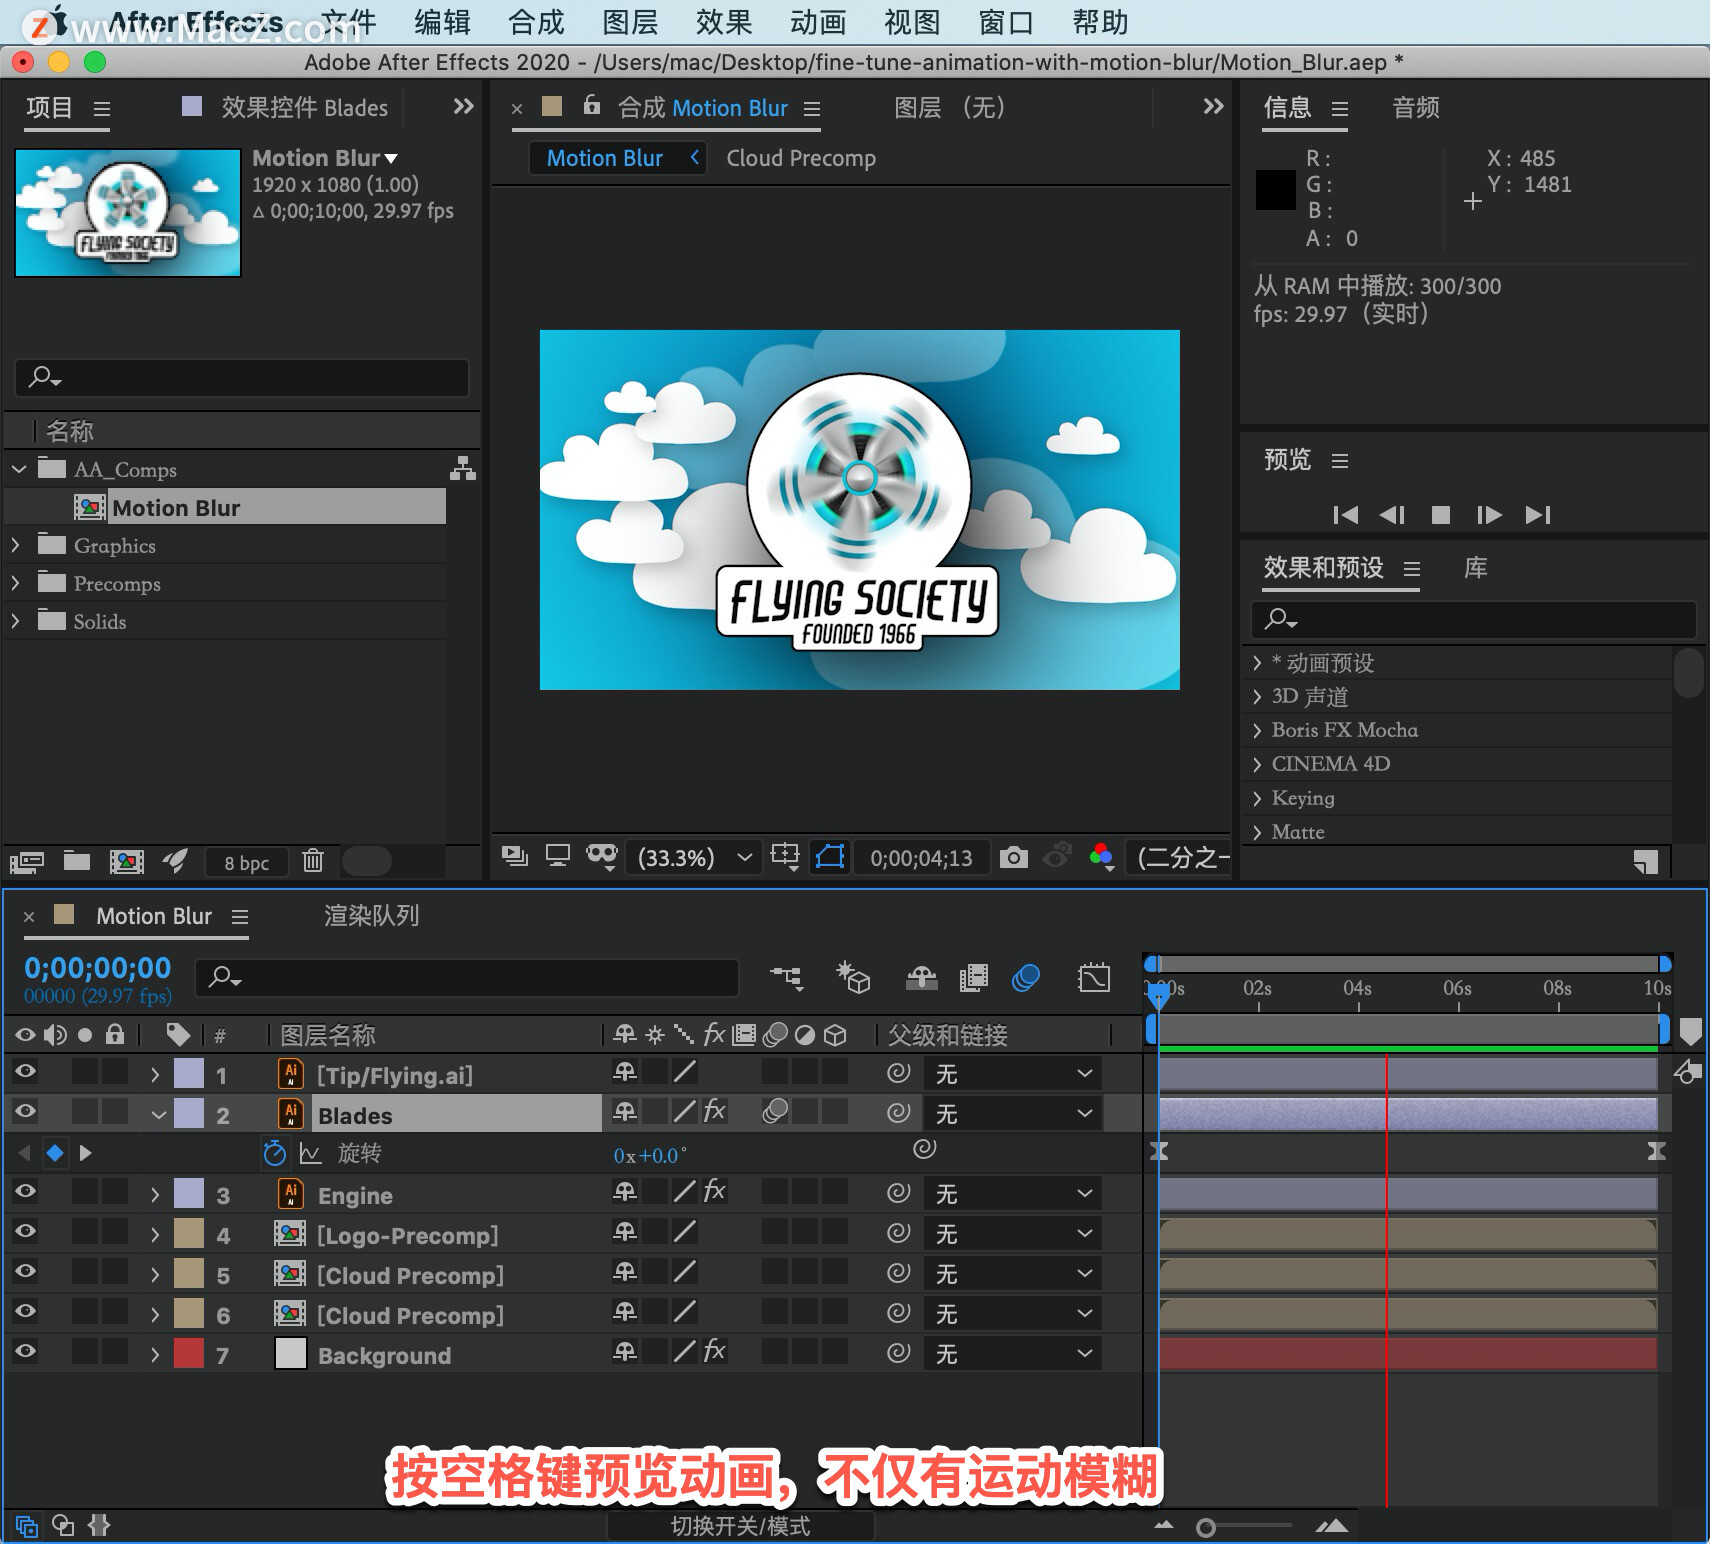This screenshot has height=1544, width=1710.
Task: Collapse the AA_Comps folder
Action: pos(19,468)
